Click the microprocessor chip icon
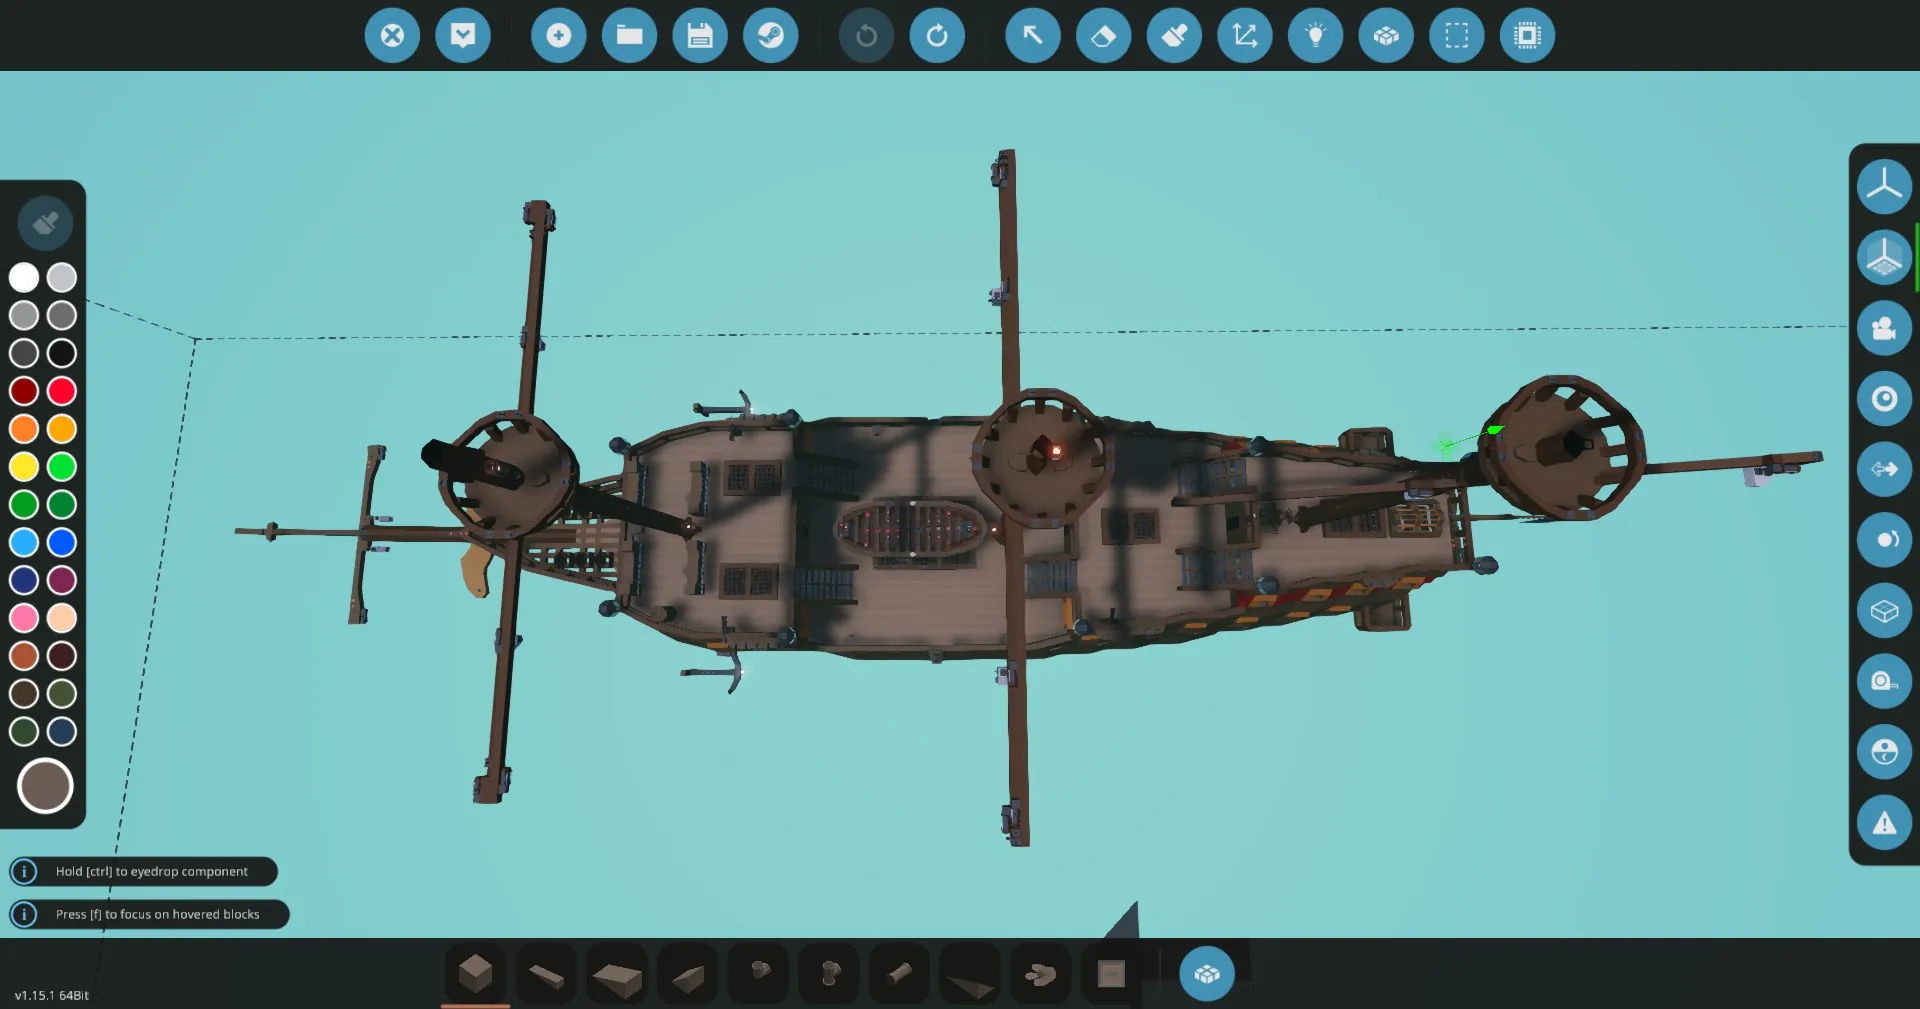1920x1009 pixels. (1527, 36)
